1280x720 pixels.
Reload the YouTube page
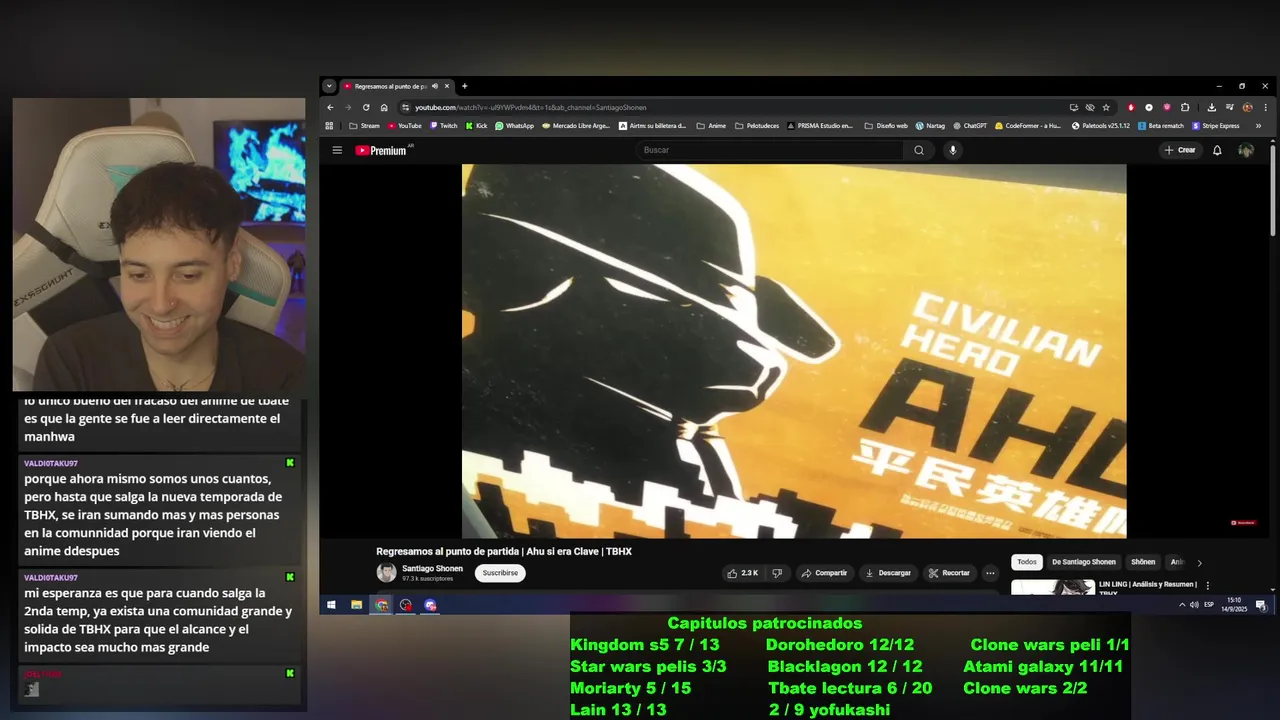coord(366,107)
